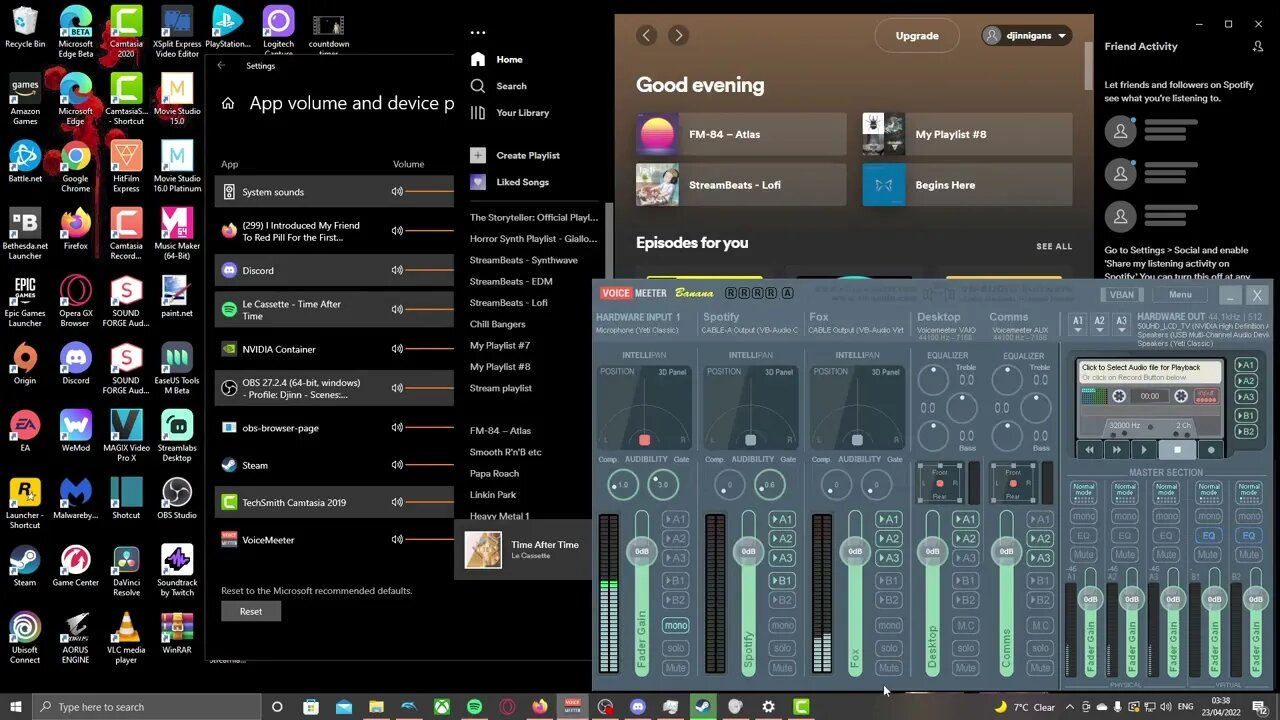Viewport: 1280px width, 720px height.
Task: Click Voicemeeter cassette record button
Action: (1211, 450)
